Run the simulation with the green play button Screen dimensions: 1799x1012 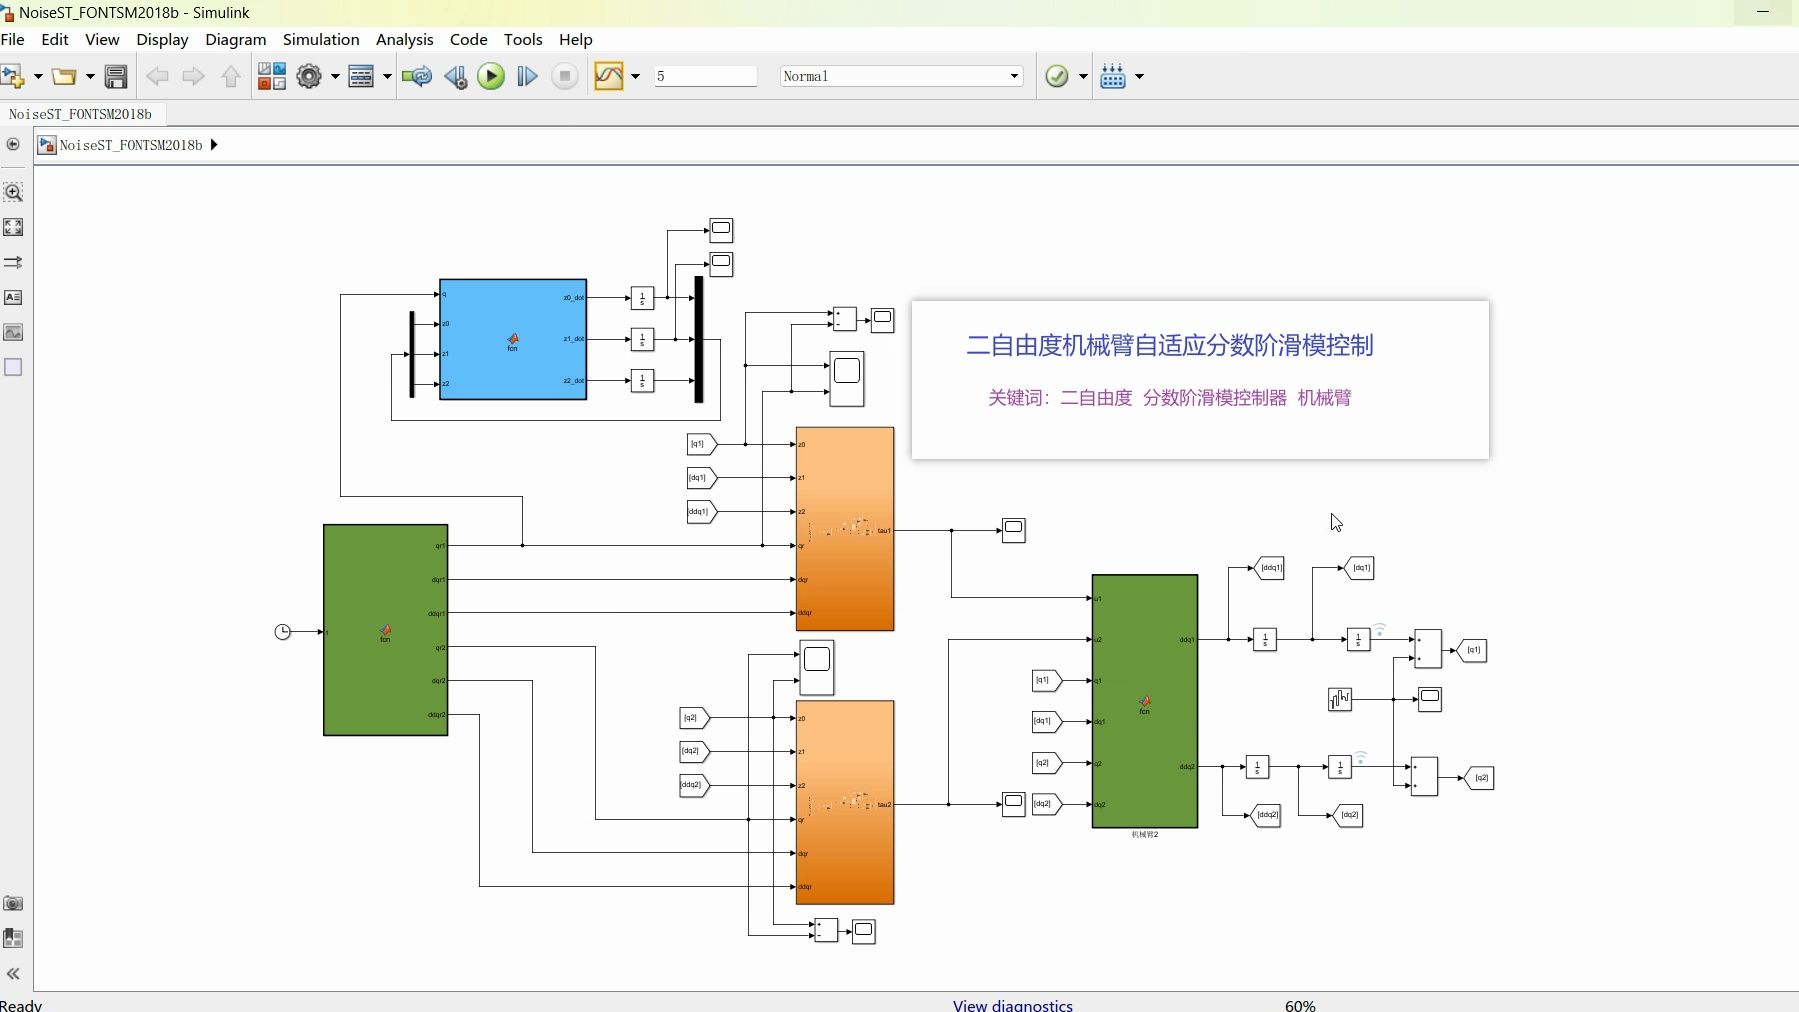[491, 76]
